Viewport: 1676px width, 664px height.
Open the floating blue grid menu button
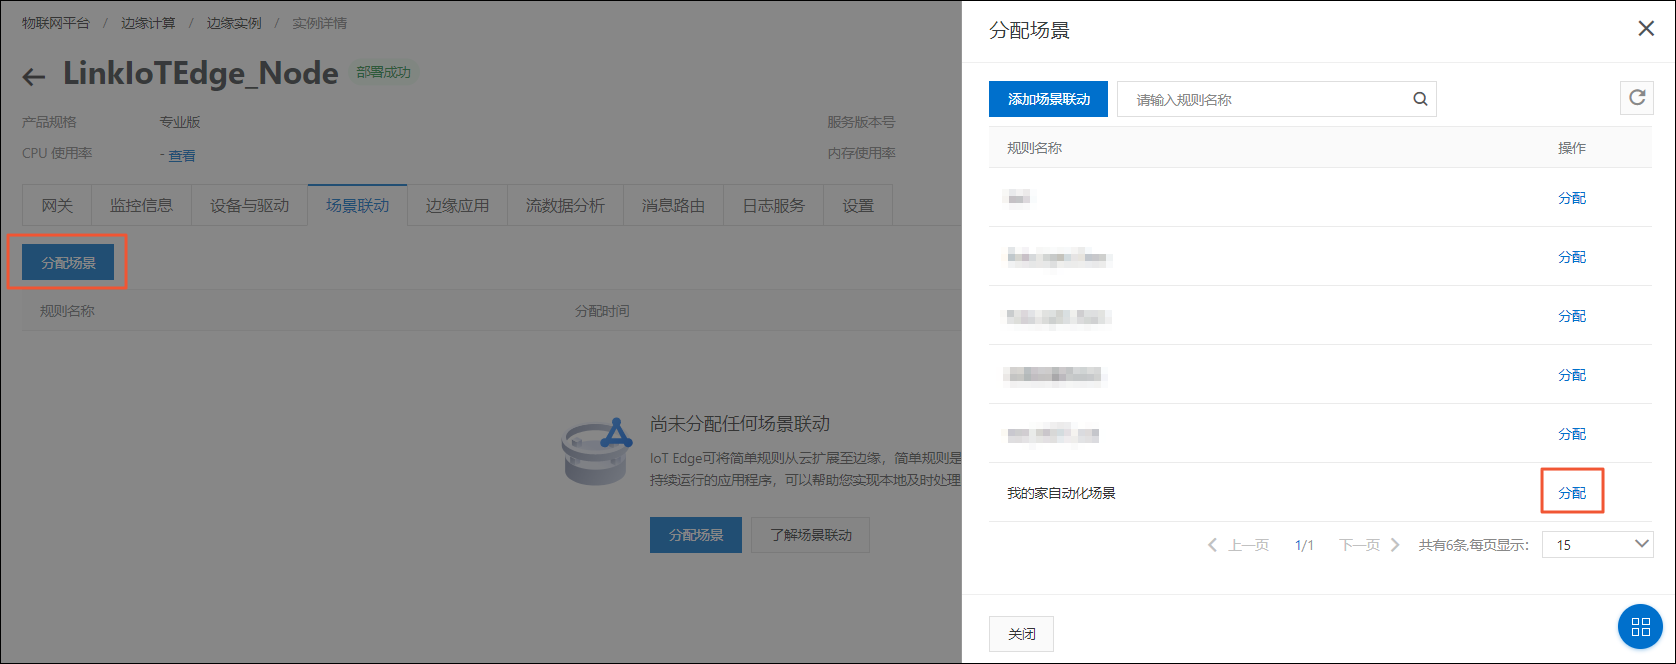(x=1640, y=627)
